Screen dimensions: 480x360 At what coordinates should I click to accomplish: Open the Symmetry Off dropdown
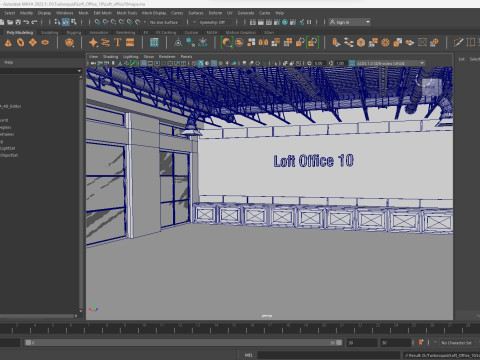[212, 22]
